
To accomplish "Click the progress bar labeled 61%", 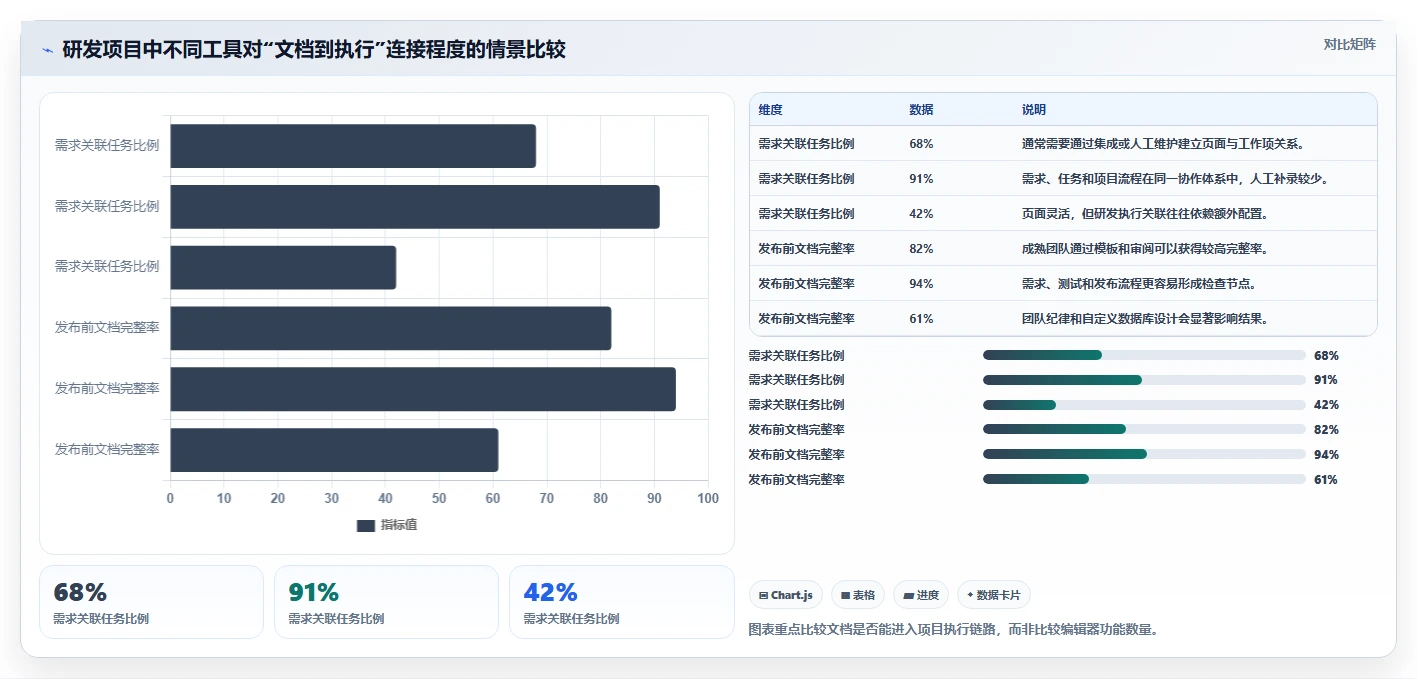I will tap(1144, 479).
